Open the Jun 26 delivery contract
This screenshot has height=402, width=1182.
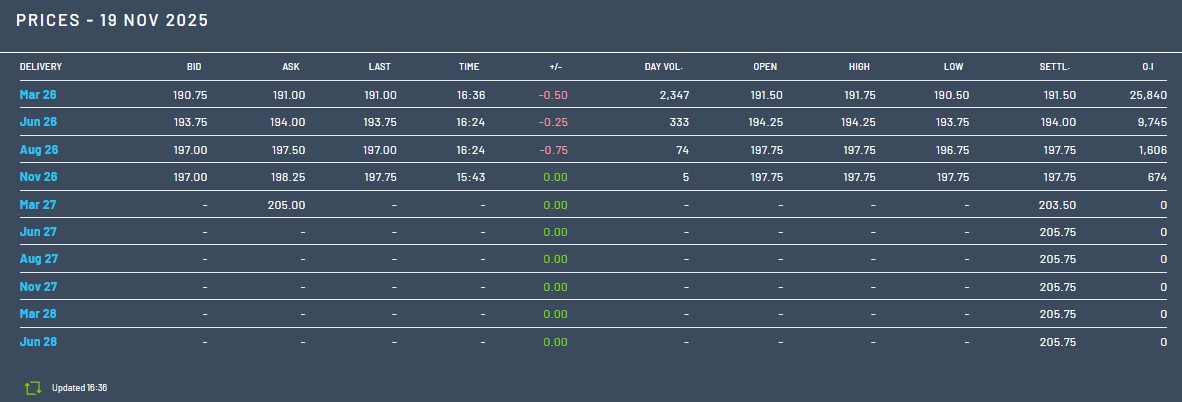[x=39, y=122]
